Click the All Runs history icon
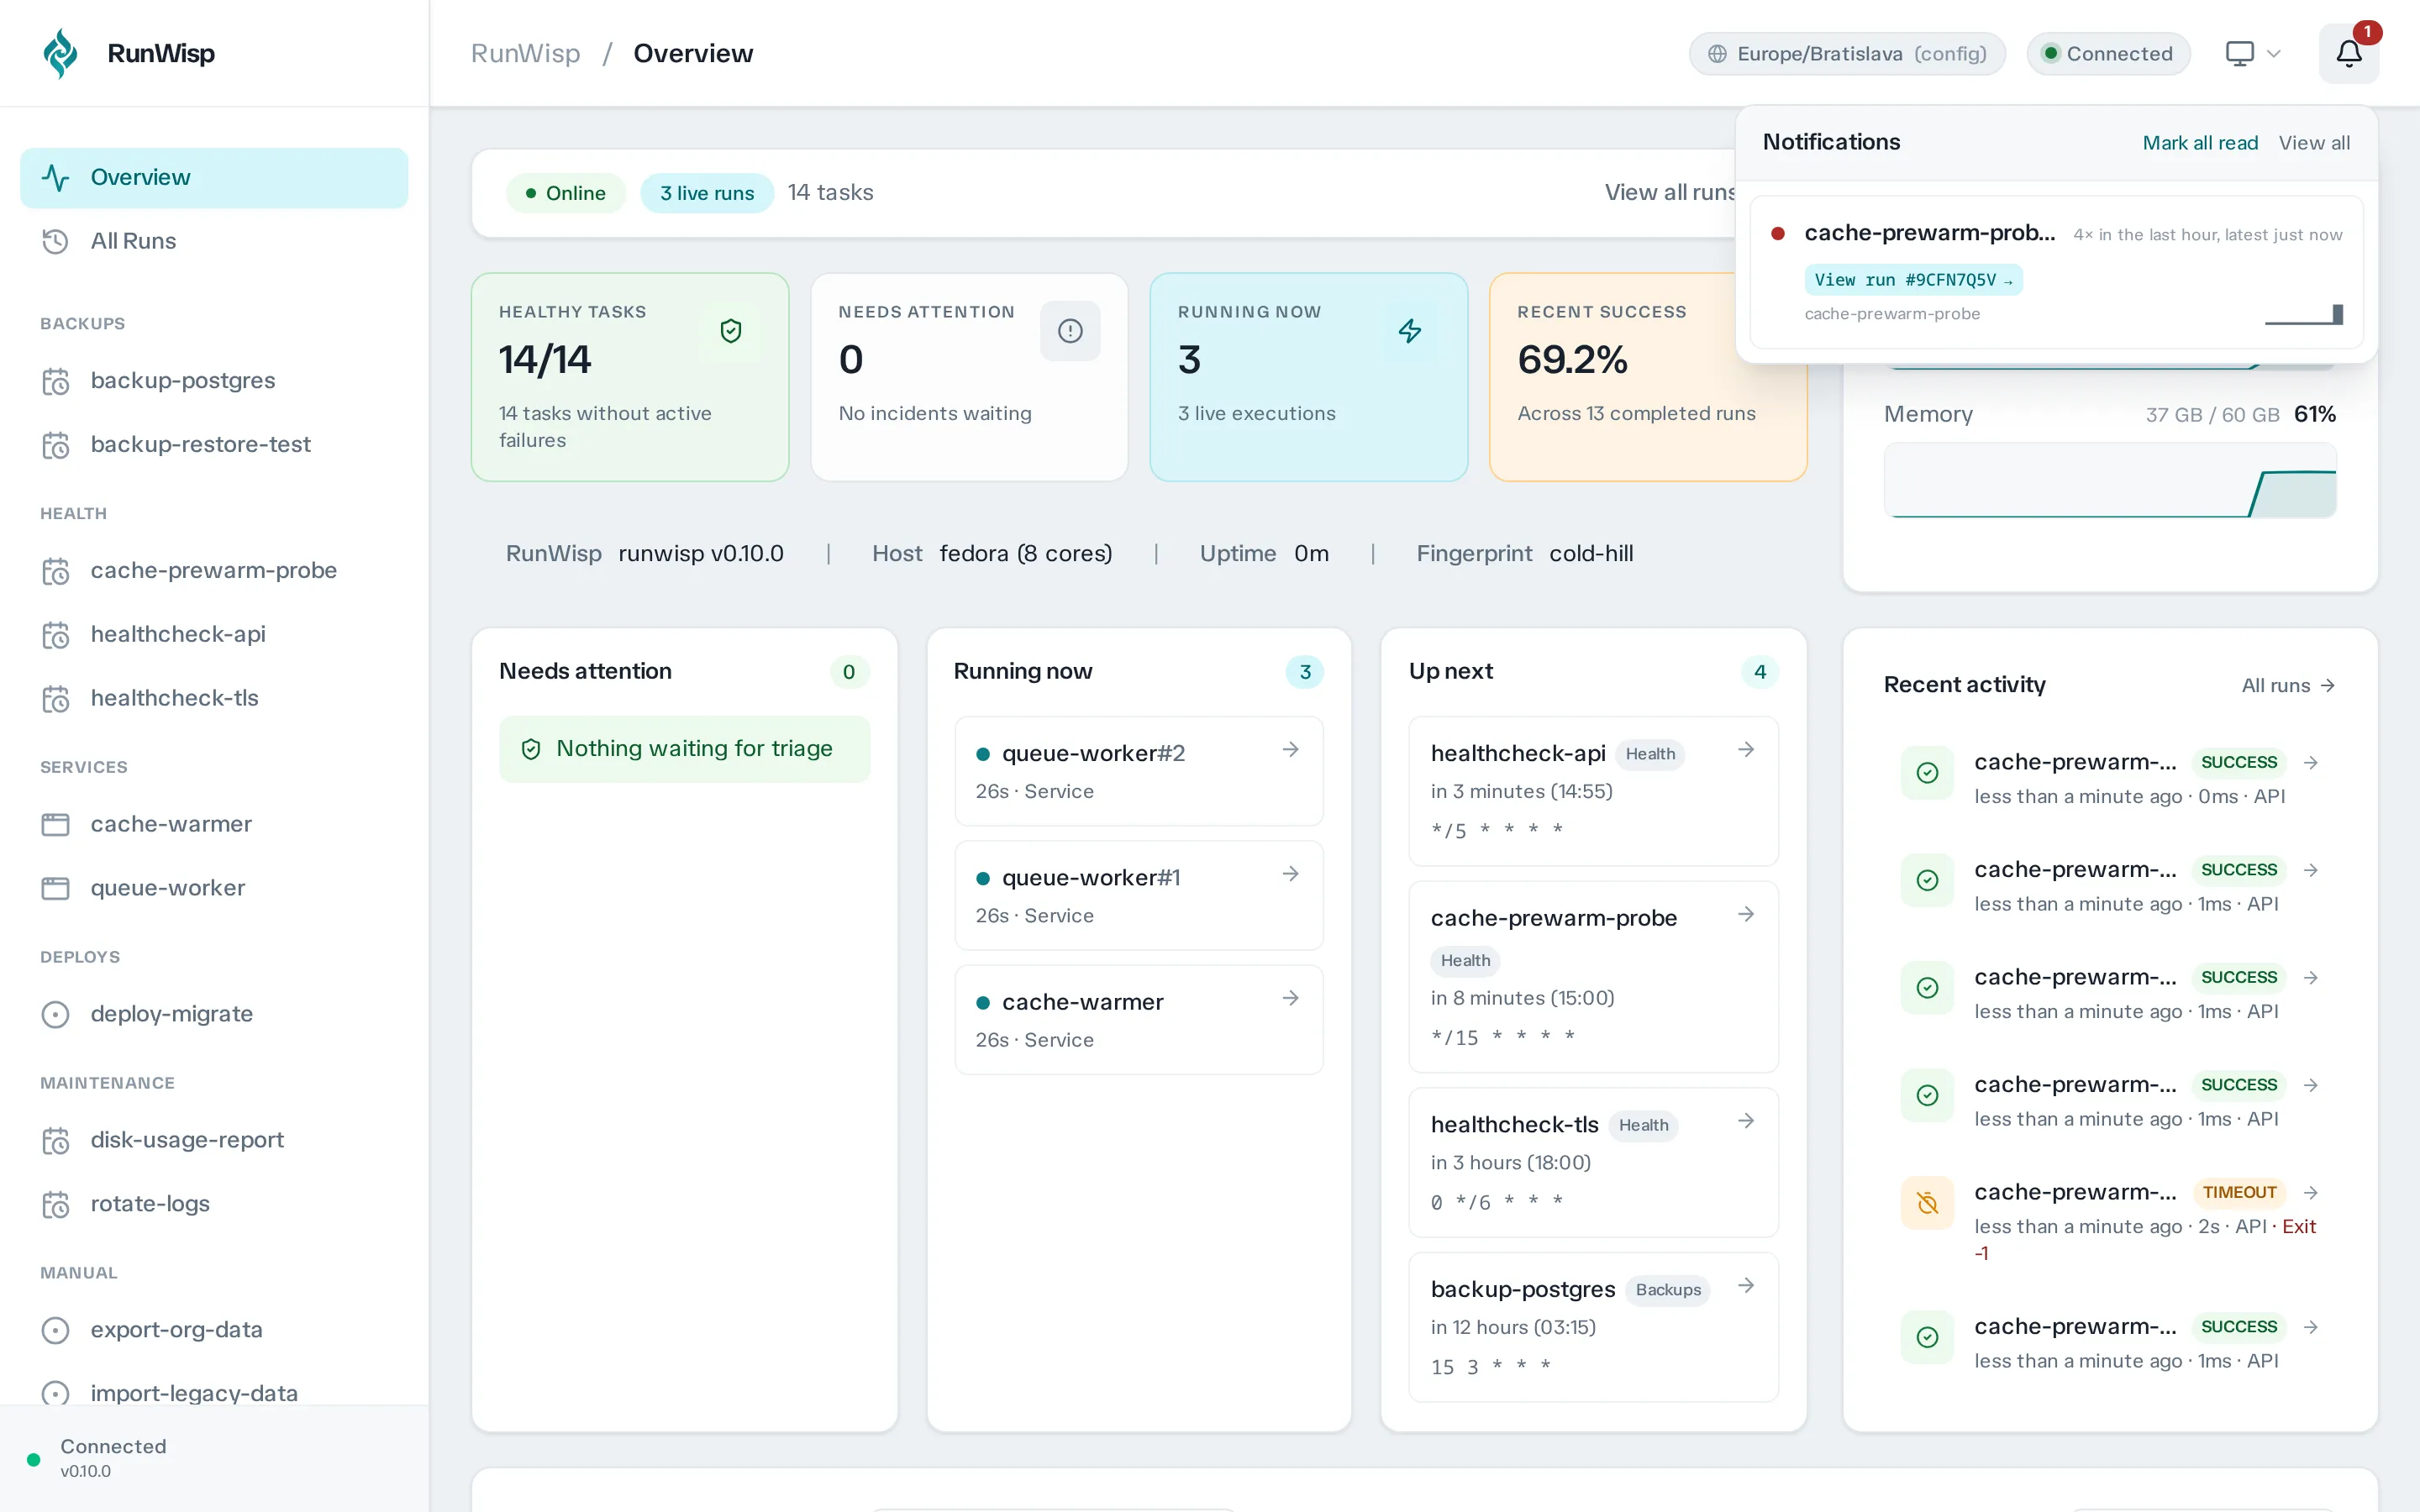Screen dimensions: 2420x1512 tap(55, 241)
